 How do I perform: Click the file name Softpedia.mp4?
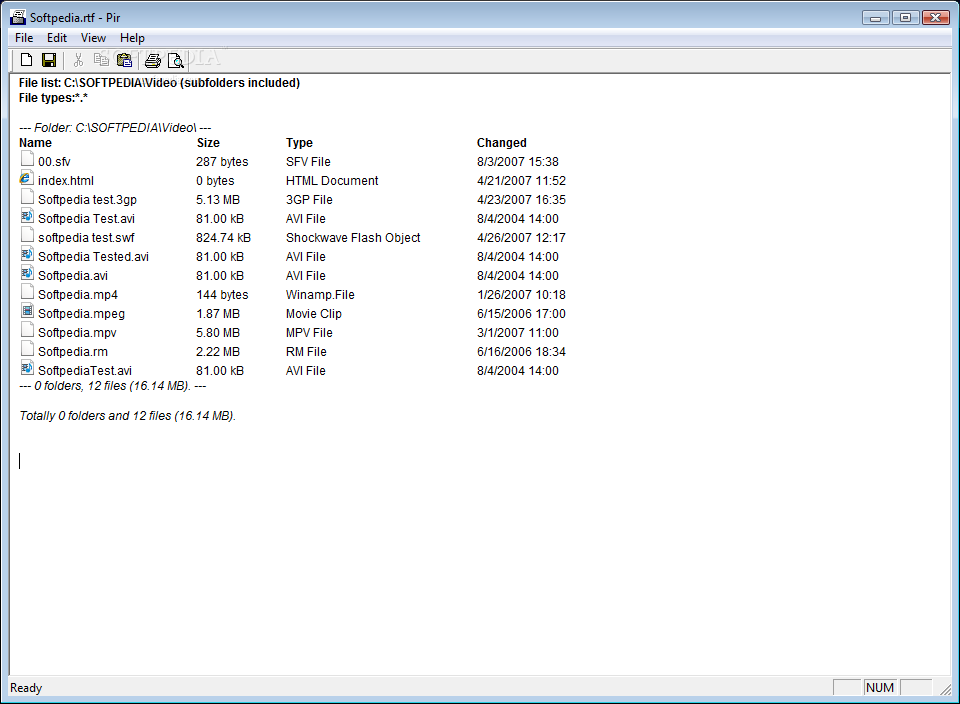point(78,294)
